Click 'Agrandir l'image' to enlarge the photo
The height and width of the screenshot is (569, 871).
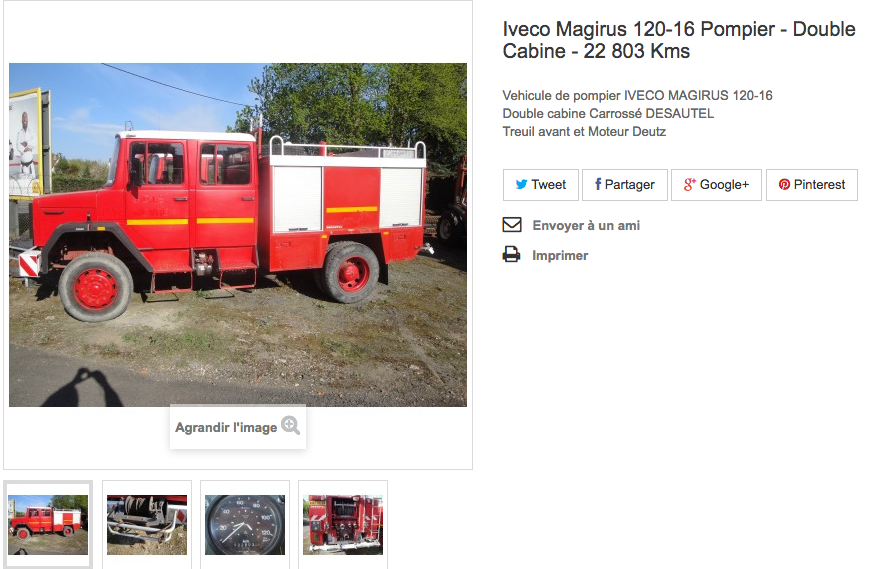(226, 427)
